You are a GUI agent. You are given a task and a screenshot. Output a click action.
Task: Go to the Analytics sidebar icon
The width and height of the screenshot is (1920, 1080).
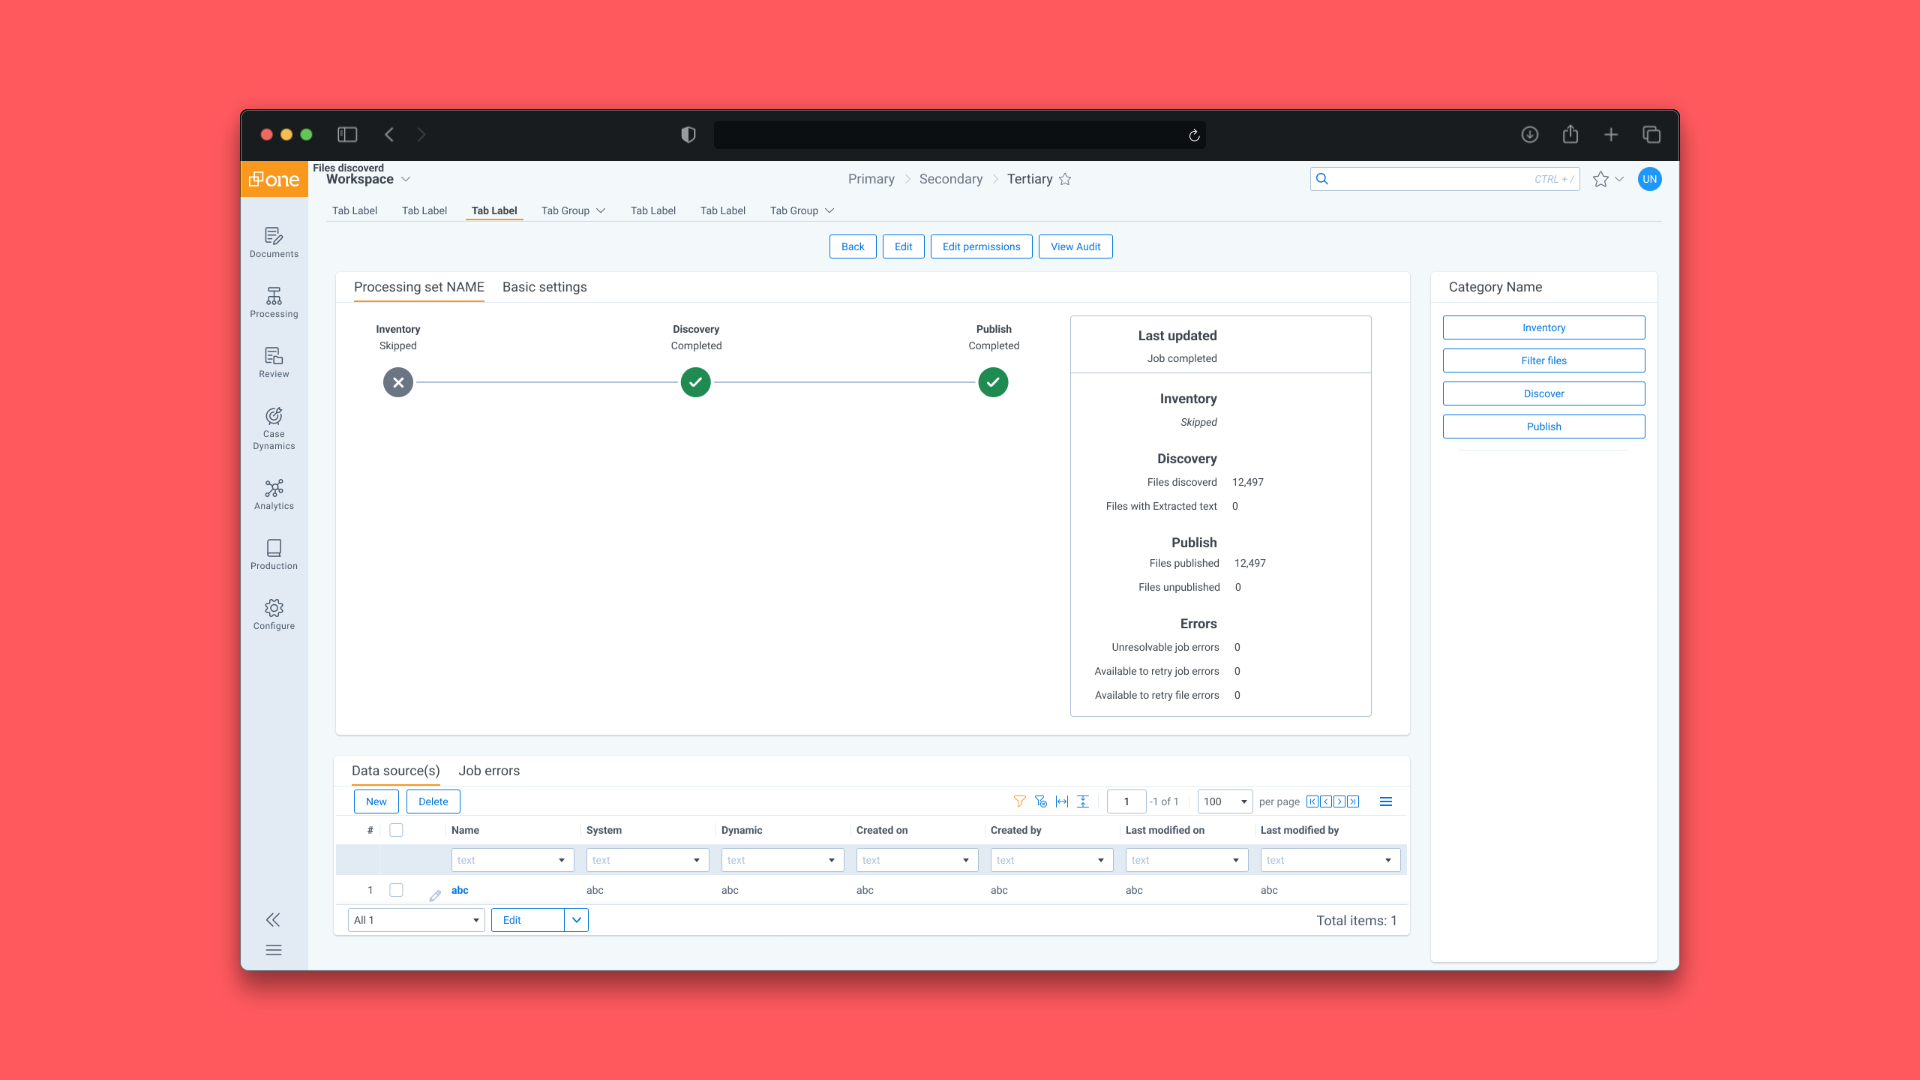click(x=274, y=494)
